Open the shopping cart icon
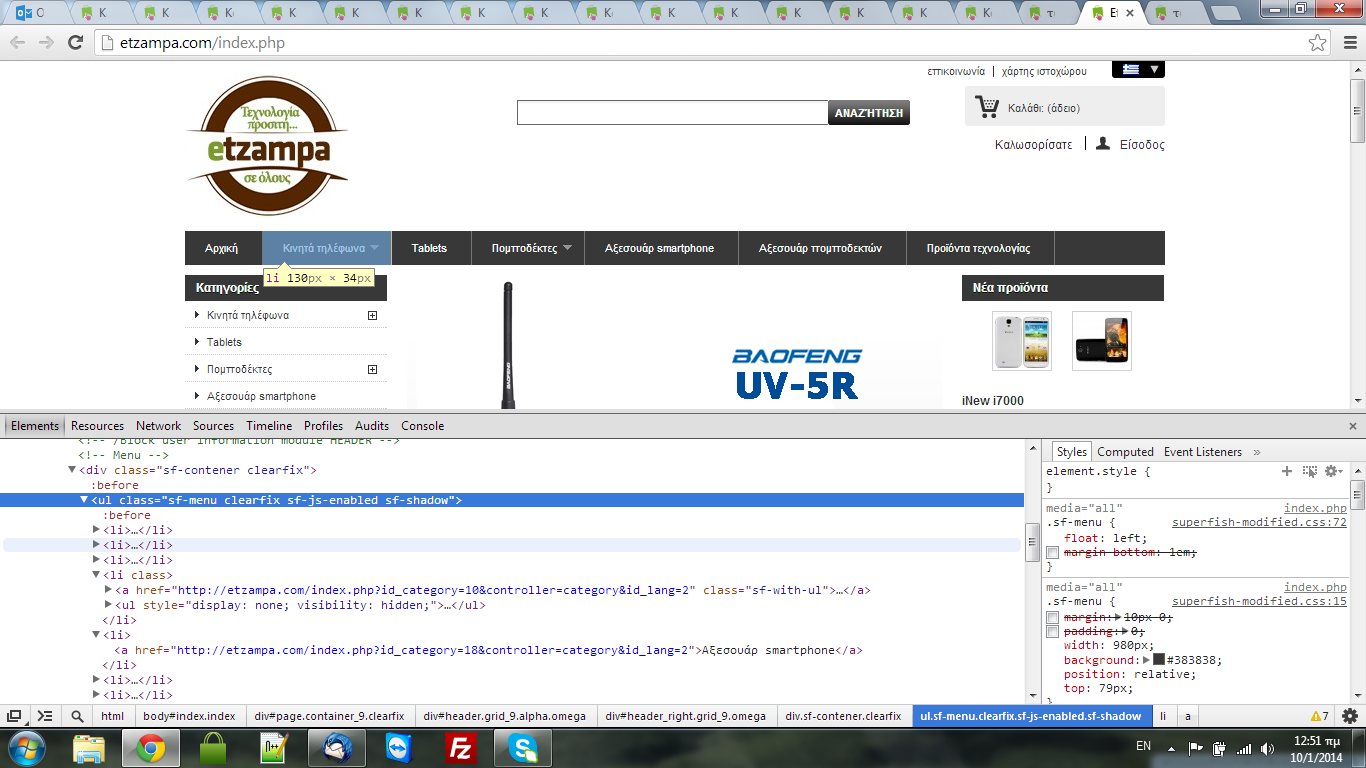The height and width of the screenshot is (768, 1366). tap(987, 107)
